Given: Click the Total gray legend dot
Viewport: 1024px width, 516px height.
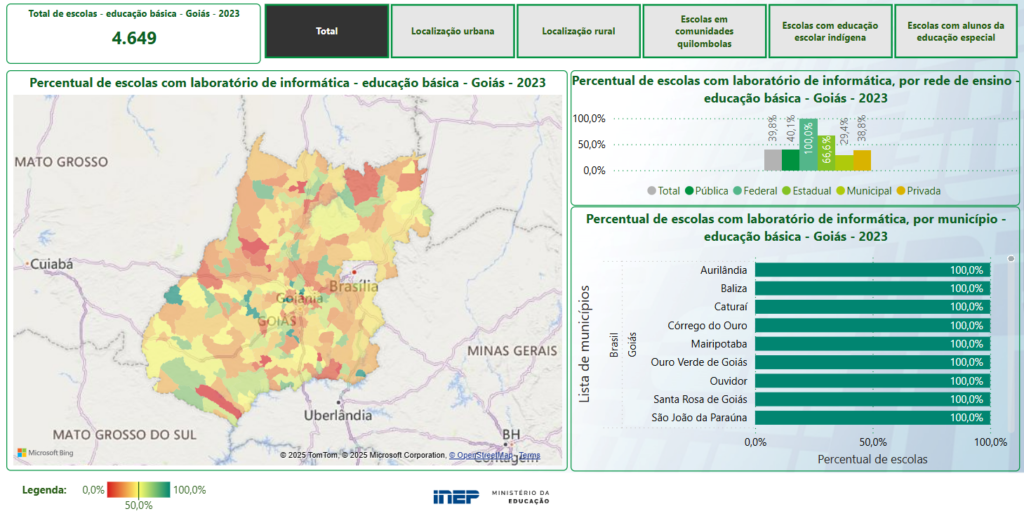Looking at the screenshot, I should (651, 191).
